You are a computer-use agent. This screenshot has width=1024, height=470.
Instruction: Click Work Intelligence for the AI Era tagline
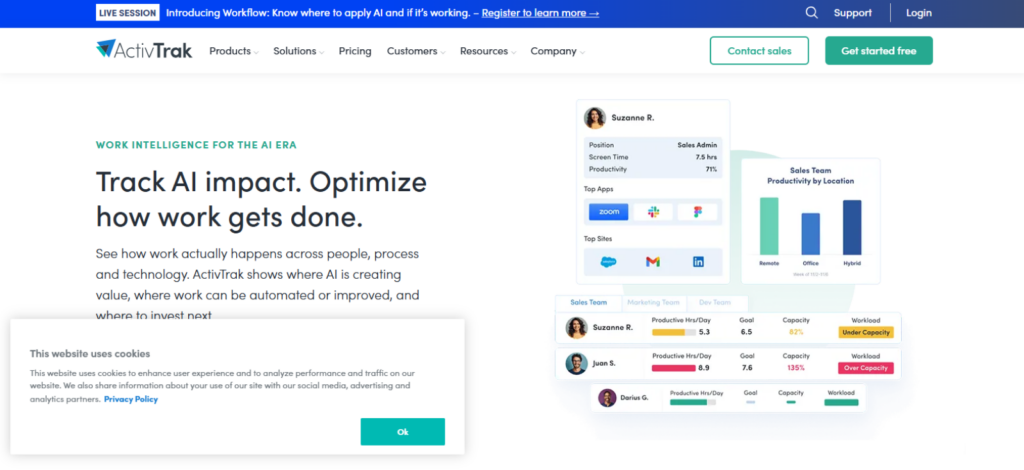coord(196,145)
